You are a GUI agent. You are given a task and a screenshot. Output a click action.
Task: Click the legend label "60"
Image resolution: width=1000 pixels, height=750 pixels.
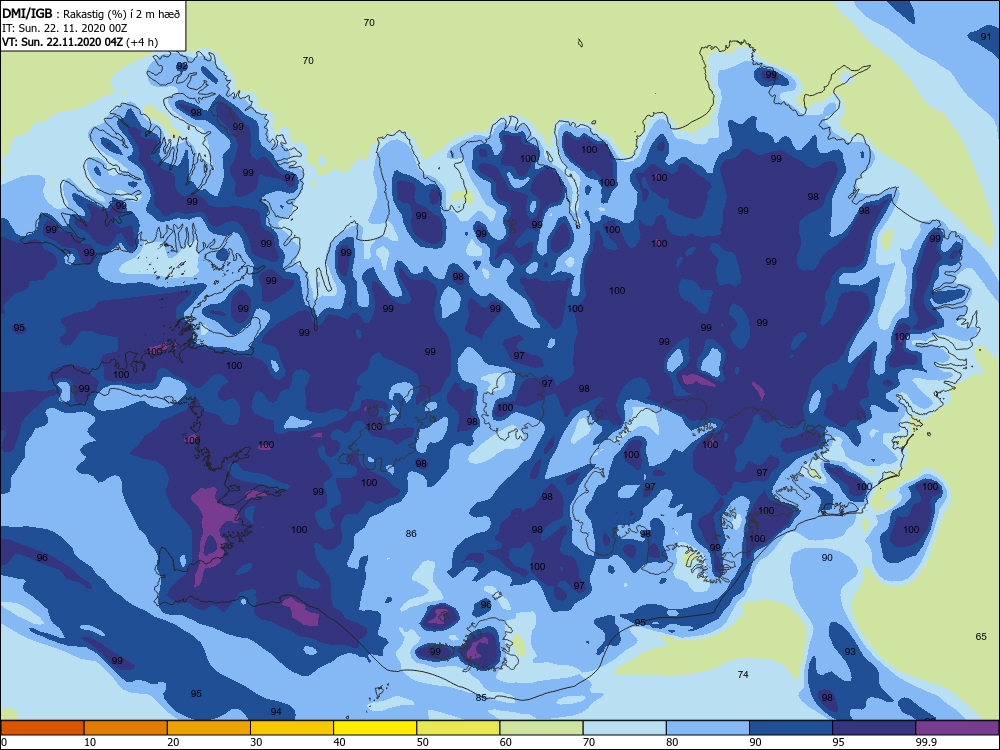(x=506, y=742)
